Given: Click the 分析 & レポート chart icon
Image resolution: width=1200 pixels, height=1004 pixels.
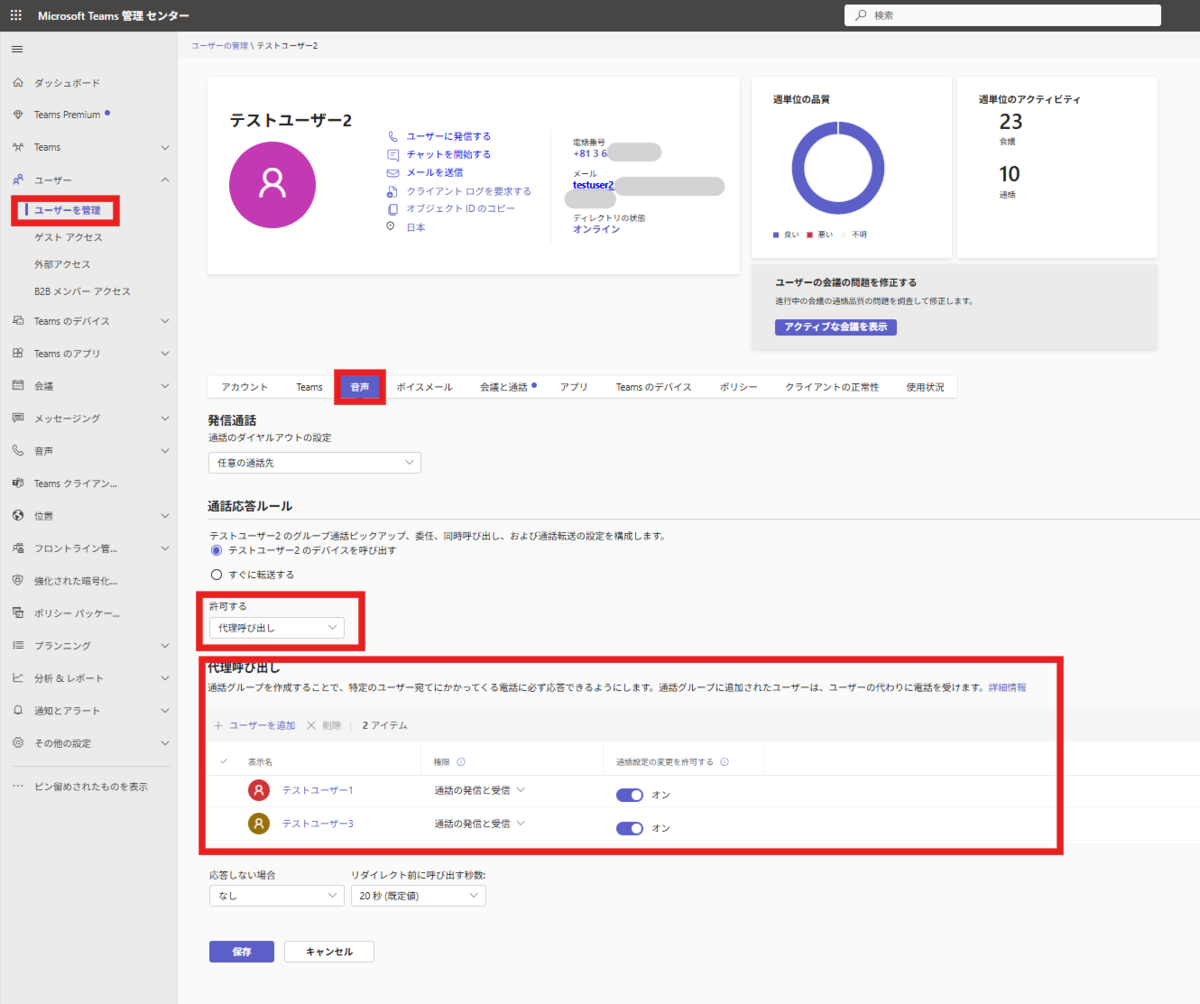Looking at the screenshot, I should [x=17, y=678].
